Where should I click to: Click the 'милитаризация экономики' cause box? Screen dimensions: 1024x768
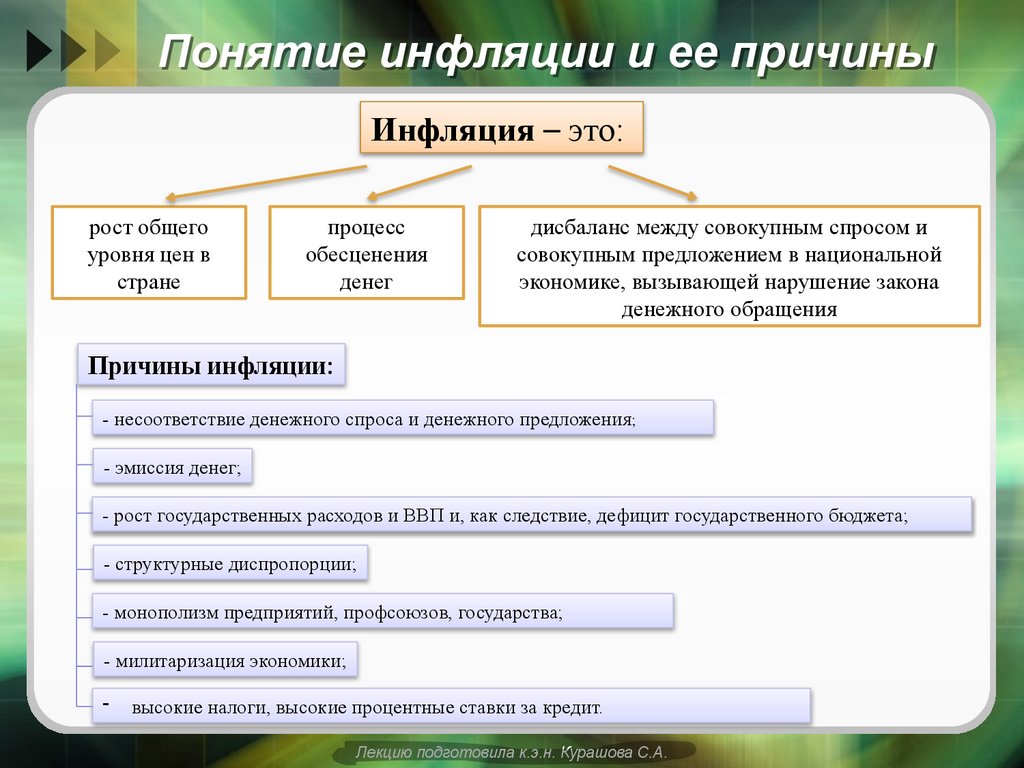(227, 660)
